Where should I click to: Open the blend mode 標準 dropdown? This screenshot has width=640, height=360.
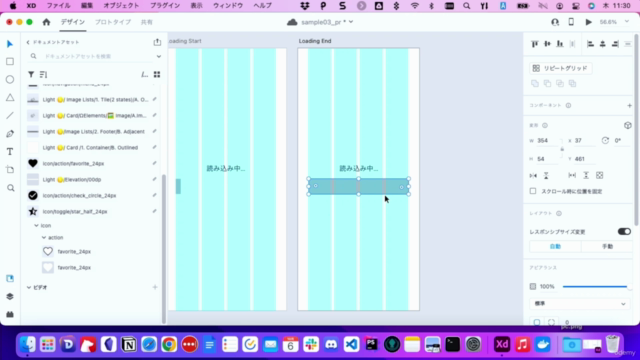580,304
